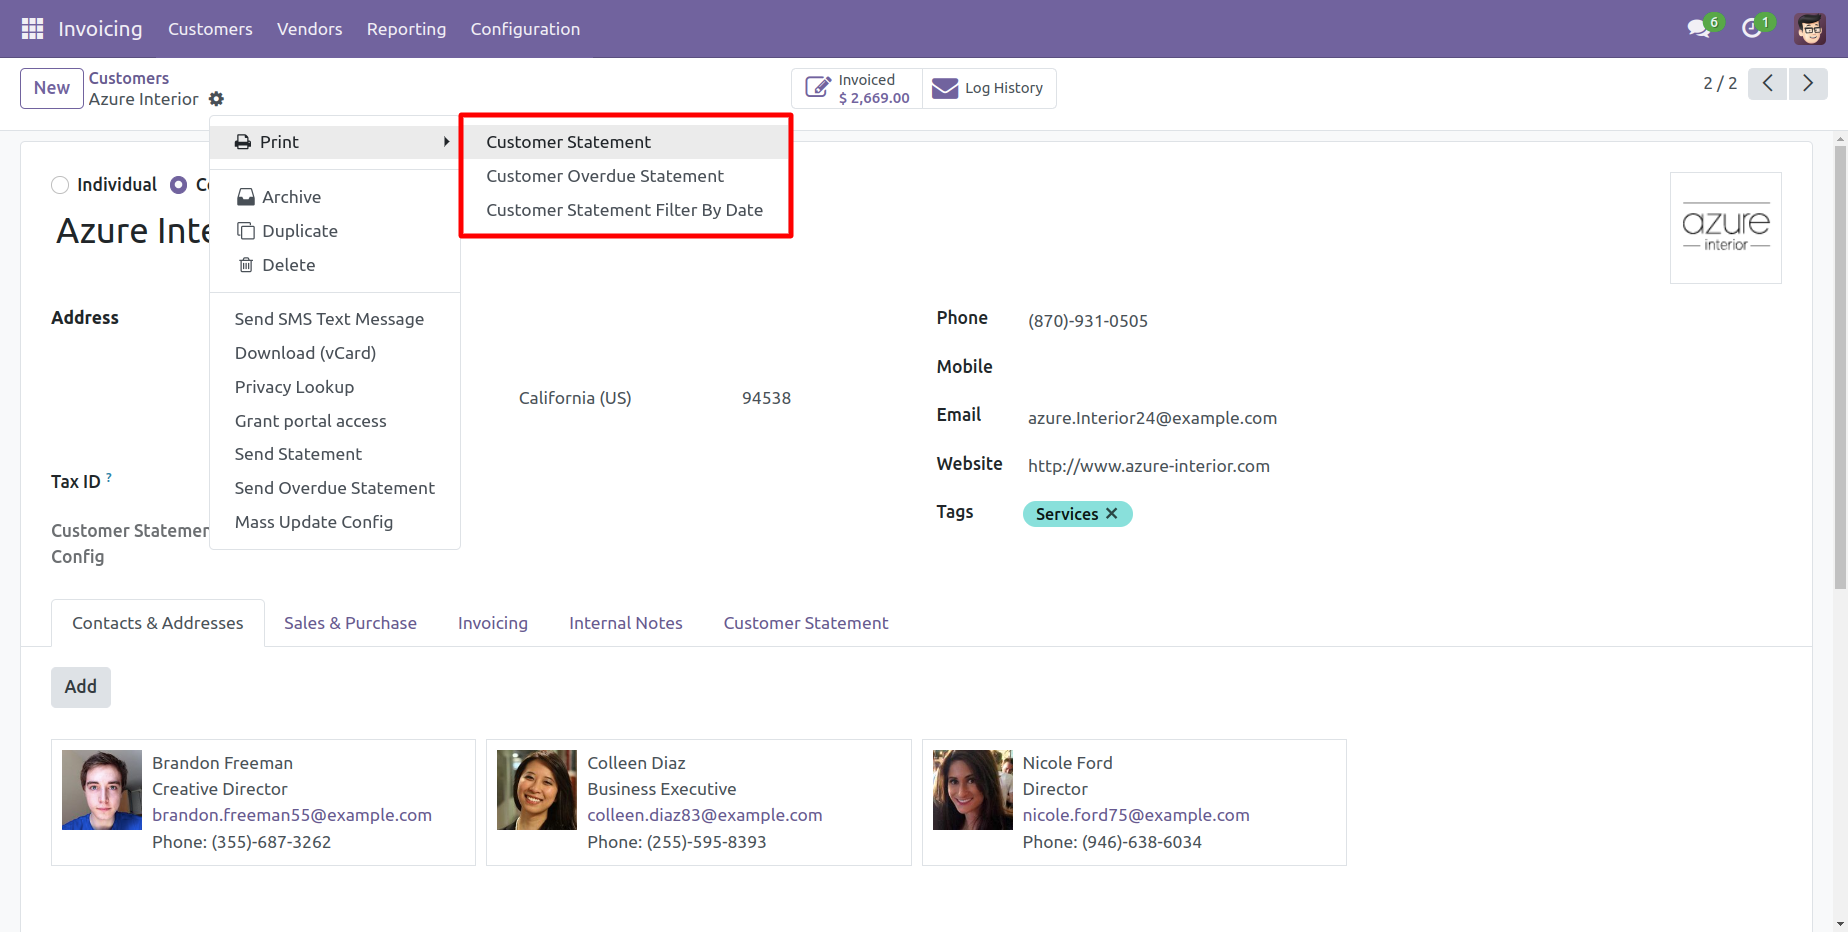
Task: Open Brandon Freeman's contact photo
Action: (x=102, y=790)
